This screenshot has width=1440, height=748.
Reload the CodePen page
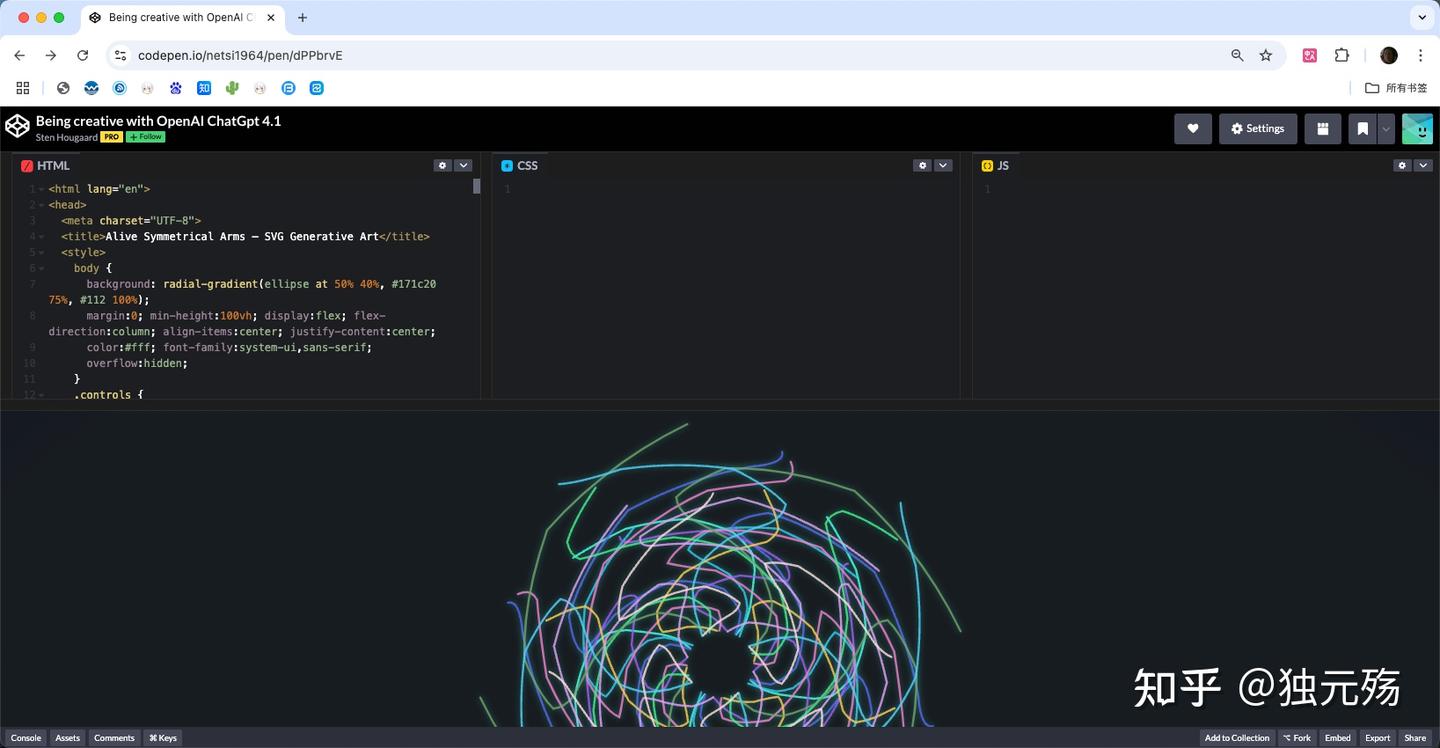(x=83, y=56)
